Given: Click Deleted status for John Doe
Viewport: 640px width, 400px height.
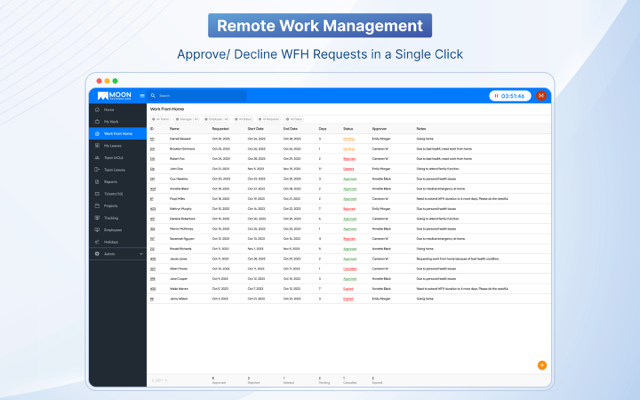Looking at the screenshot, I should pyautogui.click(x=348, y=169).
